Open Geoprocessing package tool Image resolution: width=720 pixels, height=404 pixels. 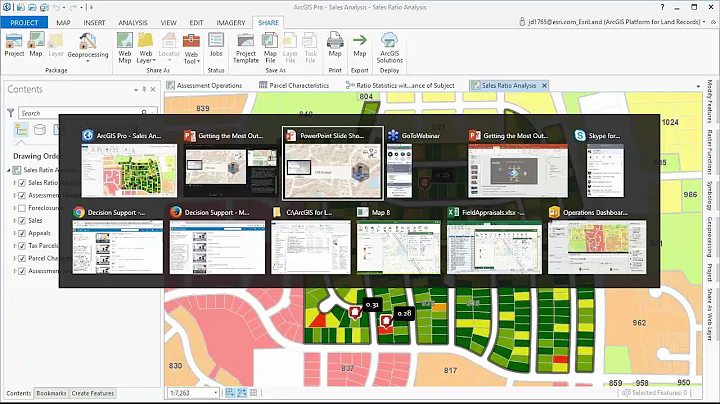point(88,47)
